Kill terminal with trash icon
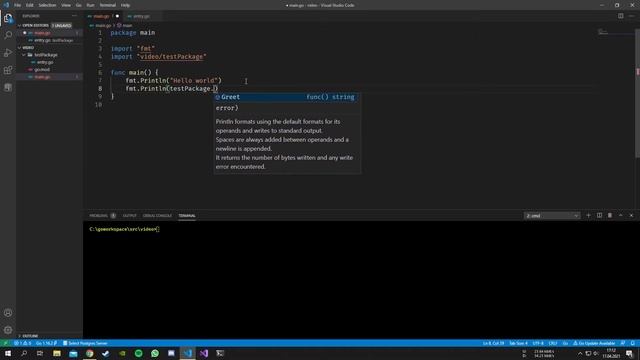The width and height of the screenshot is (640, 360). click(610, 216)
